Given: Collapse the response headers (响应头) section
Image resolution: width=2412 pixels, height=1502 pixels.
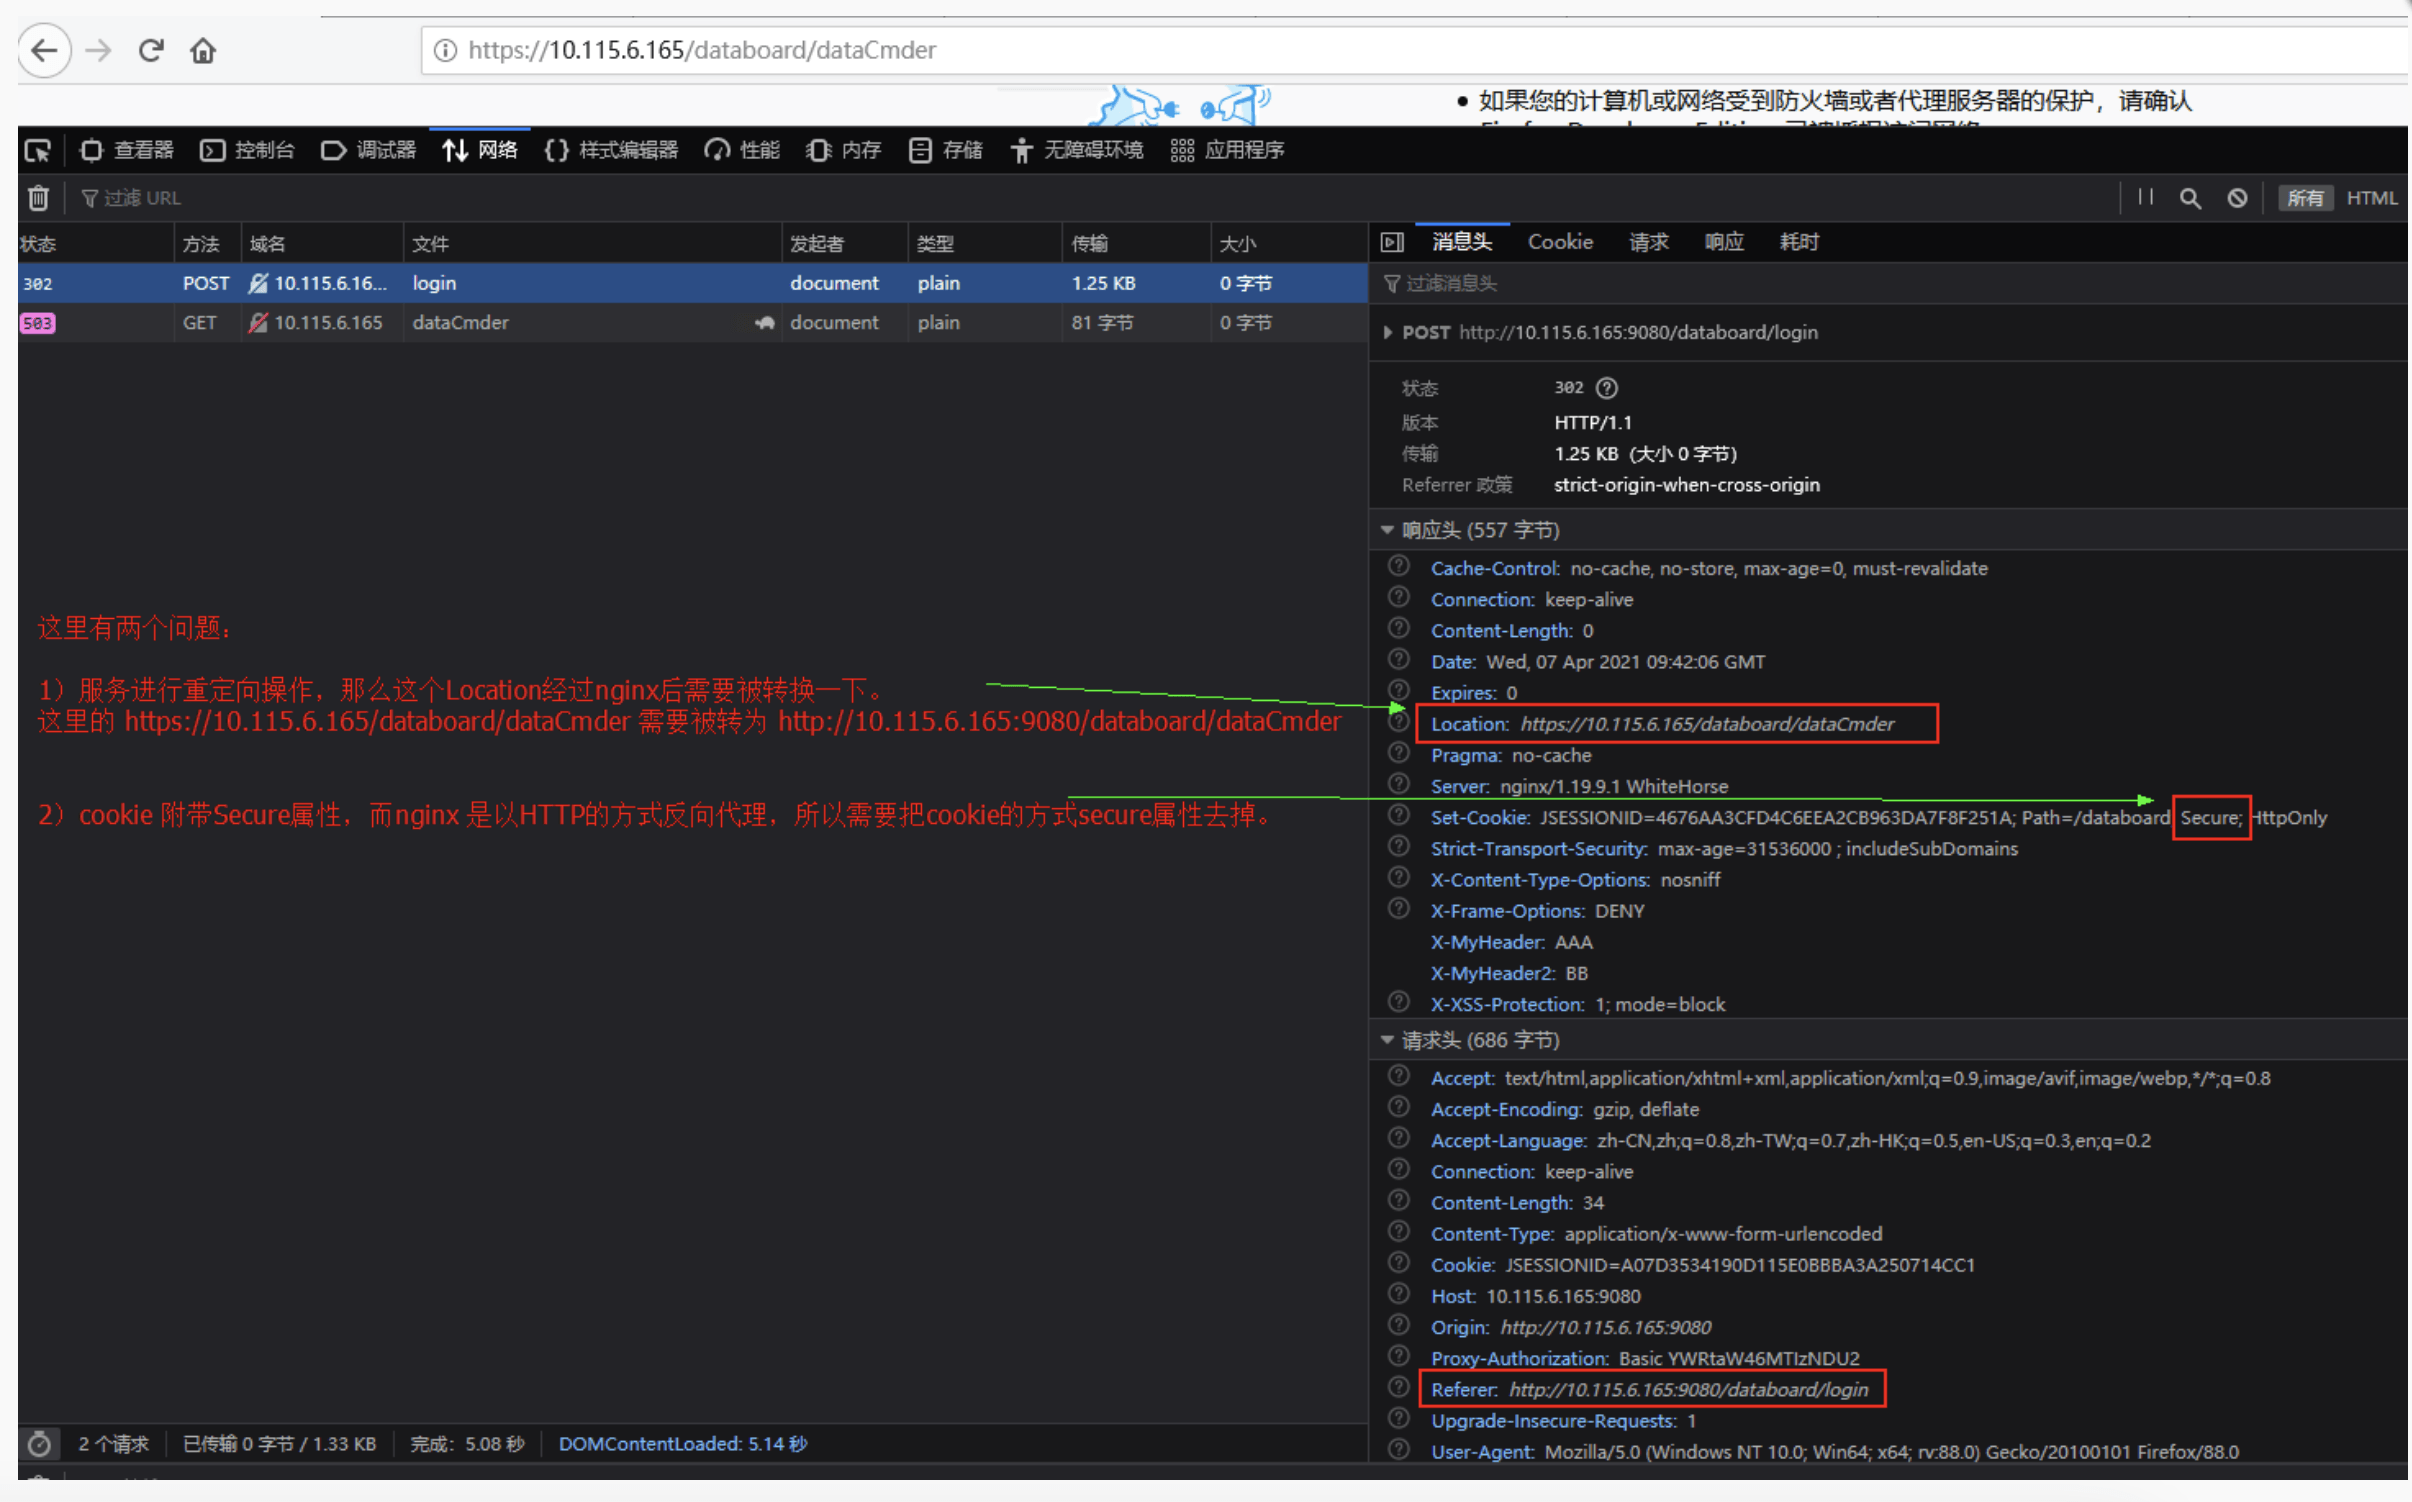Looking at the screenshot, I should [x=1388, y=530].
